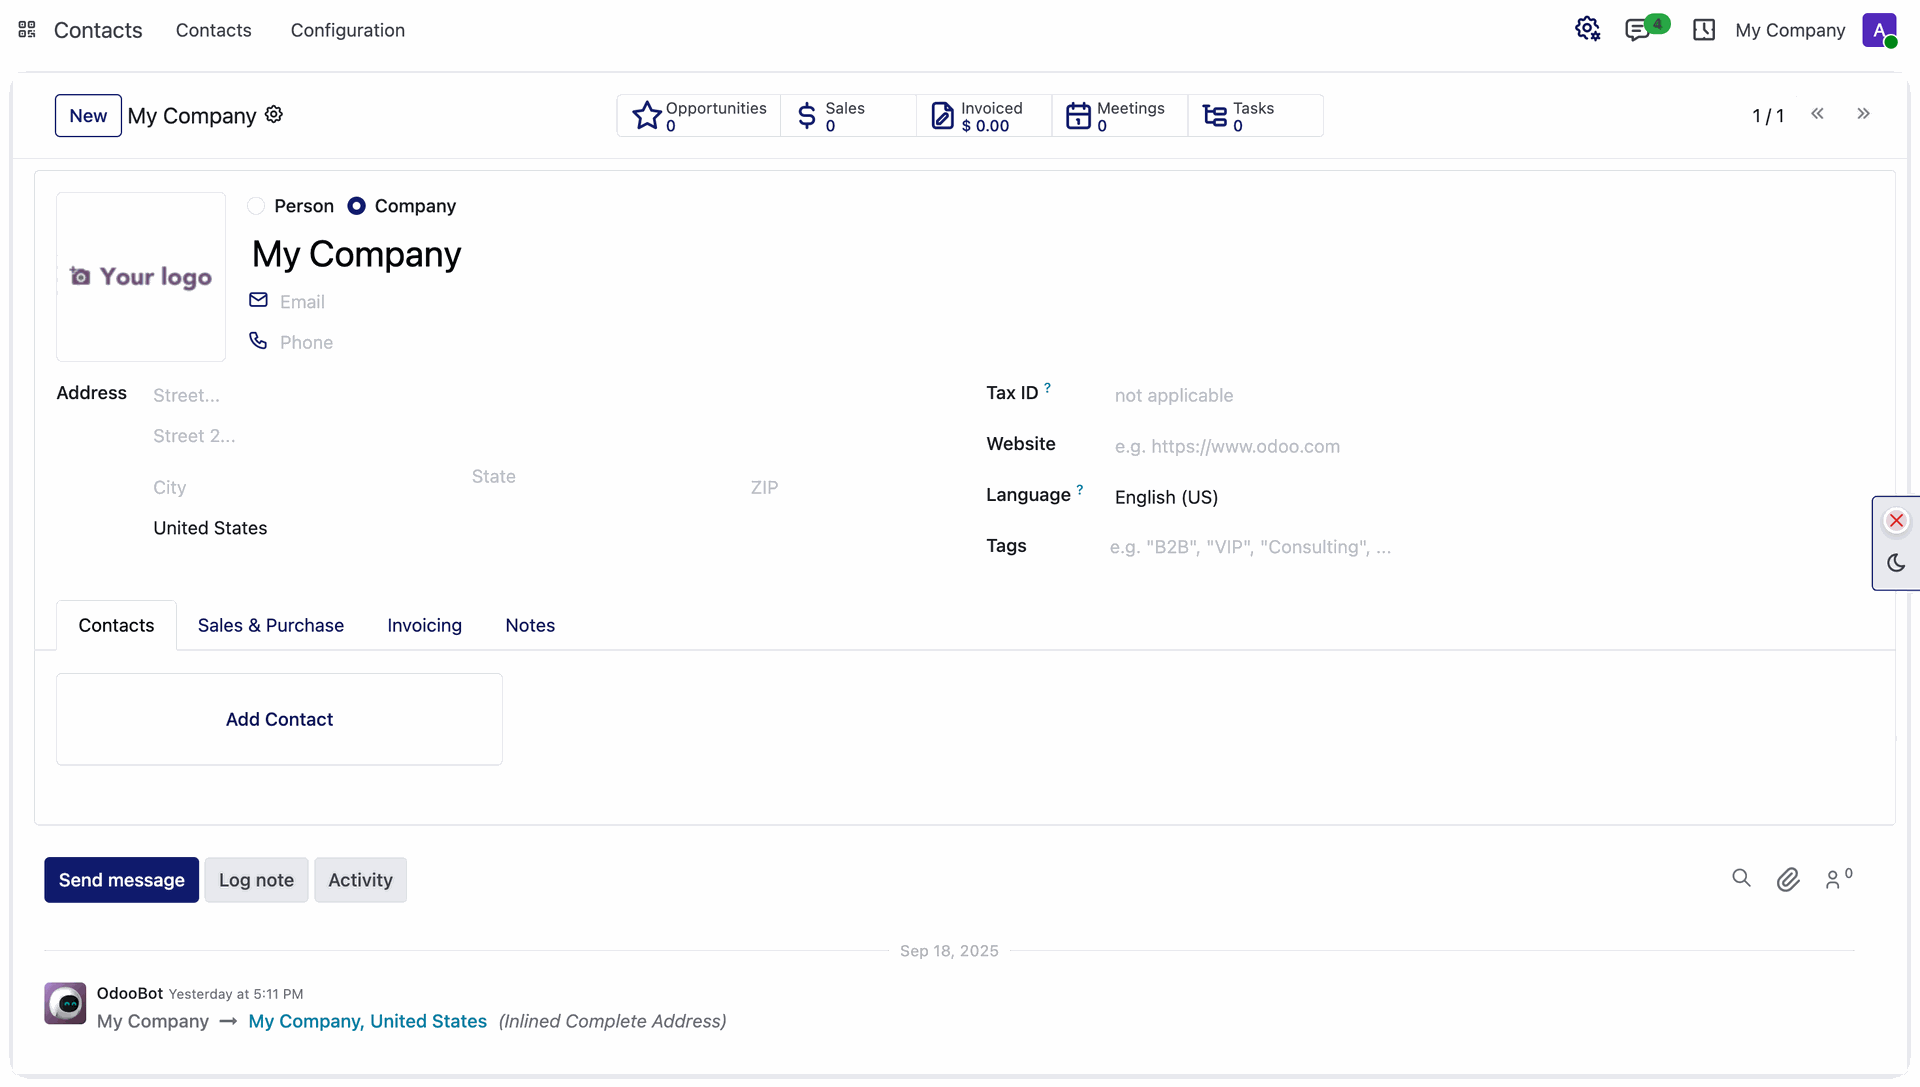1920x1087 pixels.
Task: Go to next record arrow
Action: tap(1863, 114)
